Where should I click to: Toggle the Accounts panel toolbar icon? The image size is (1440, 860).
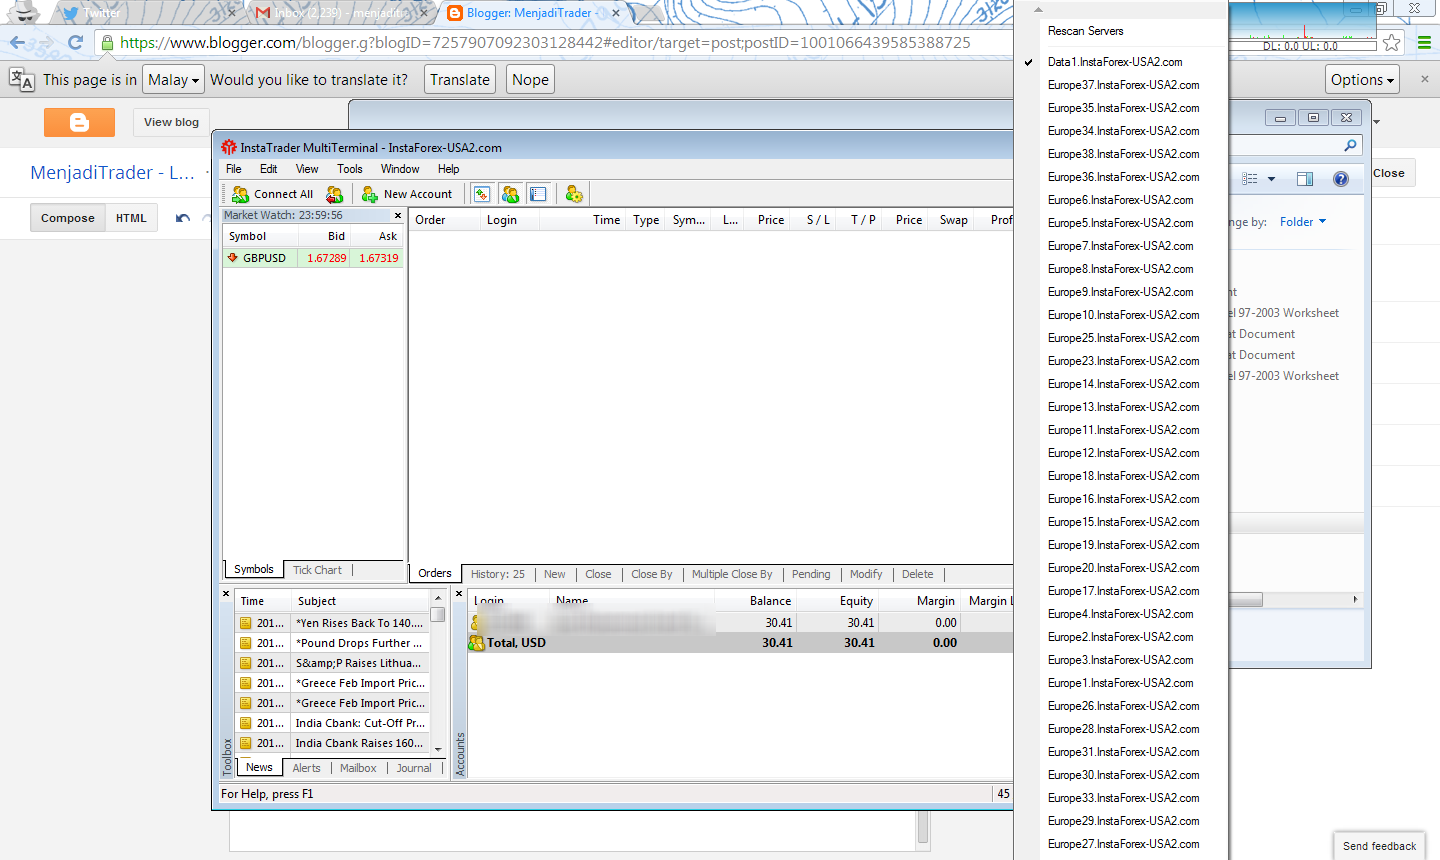click(x=510, y=194)
